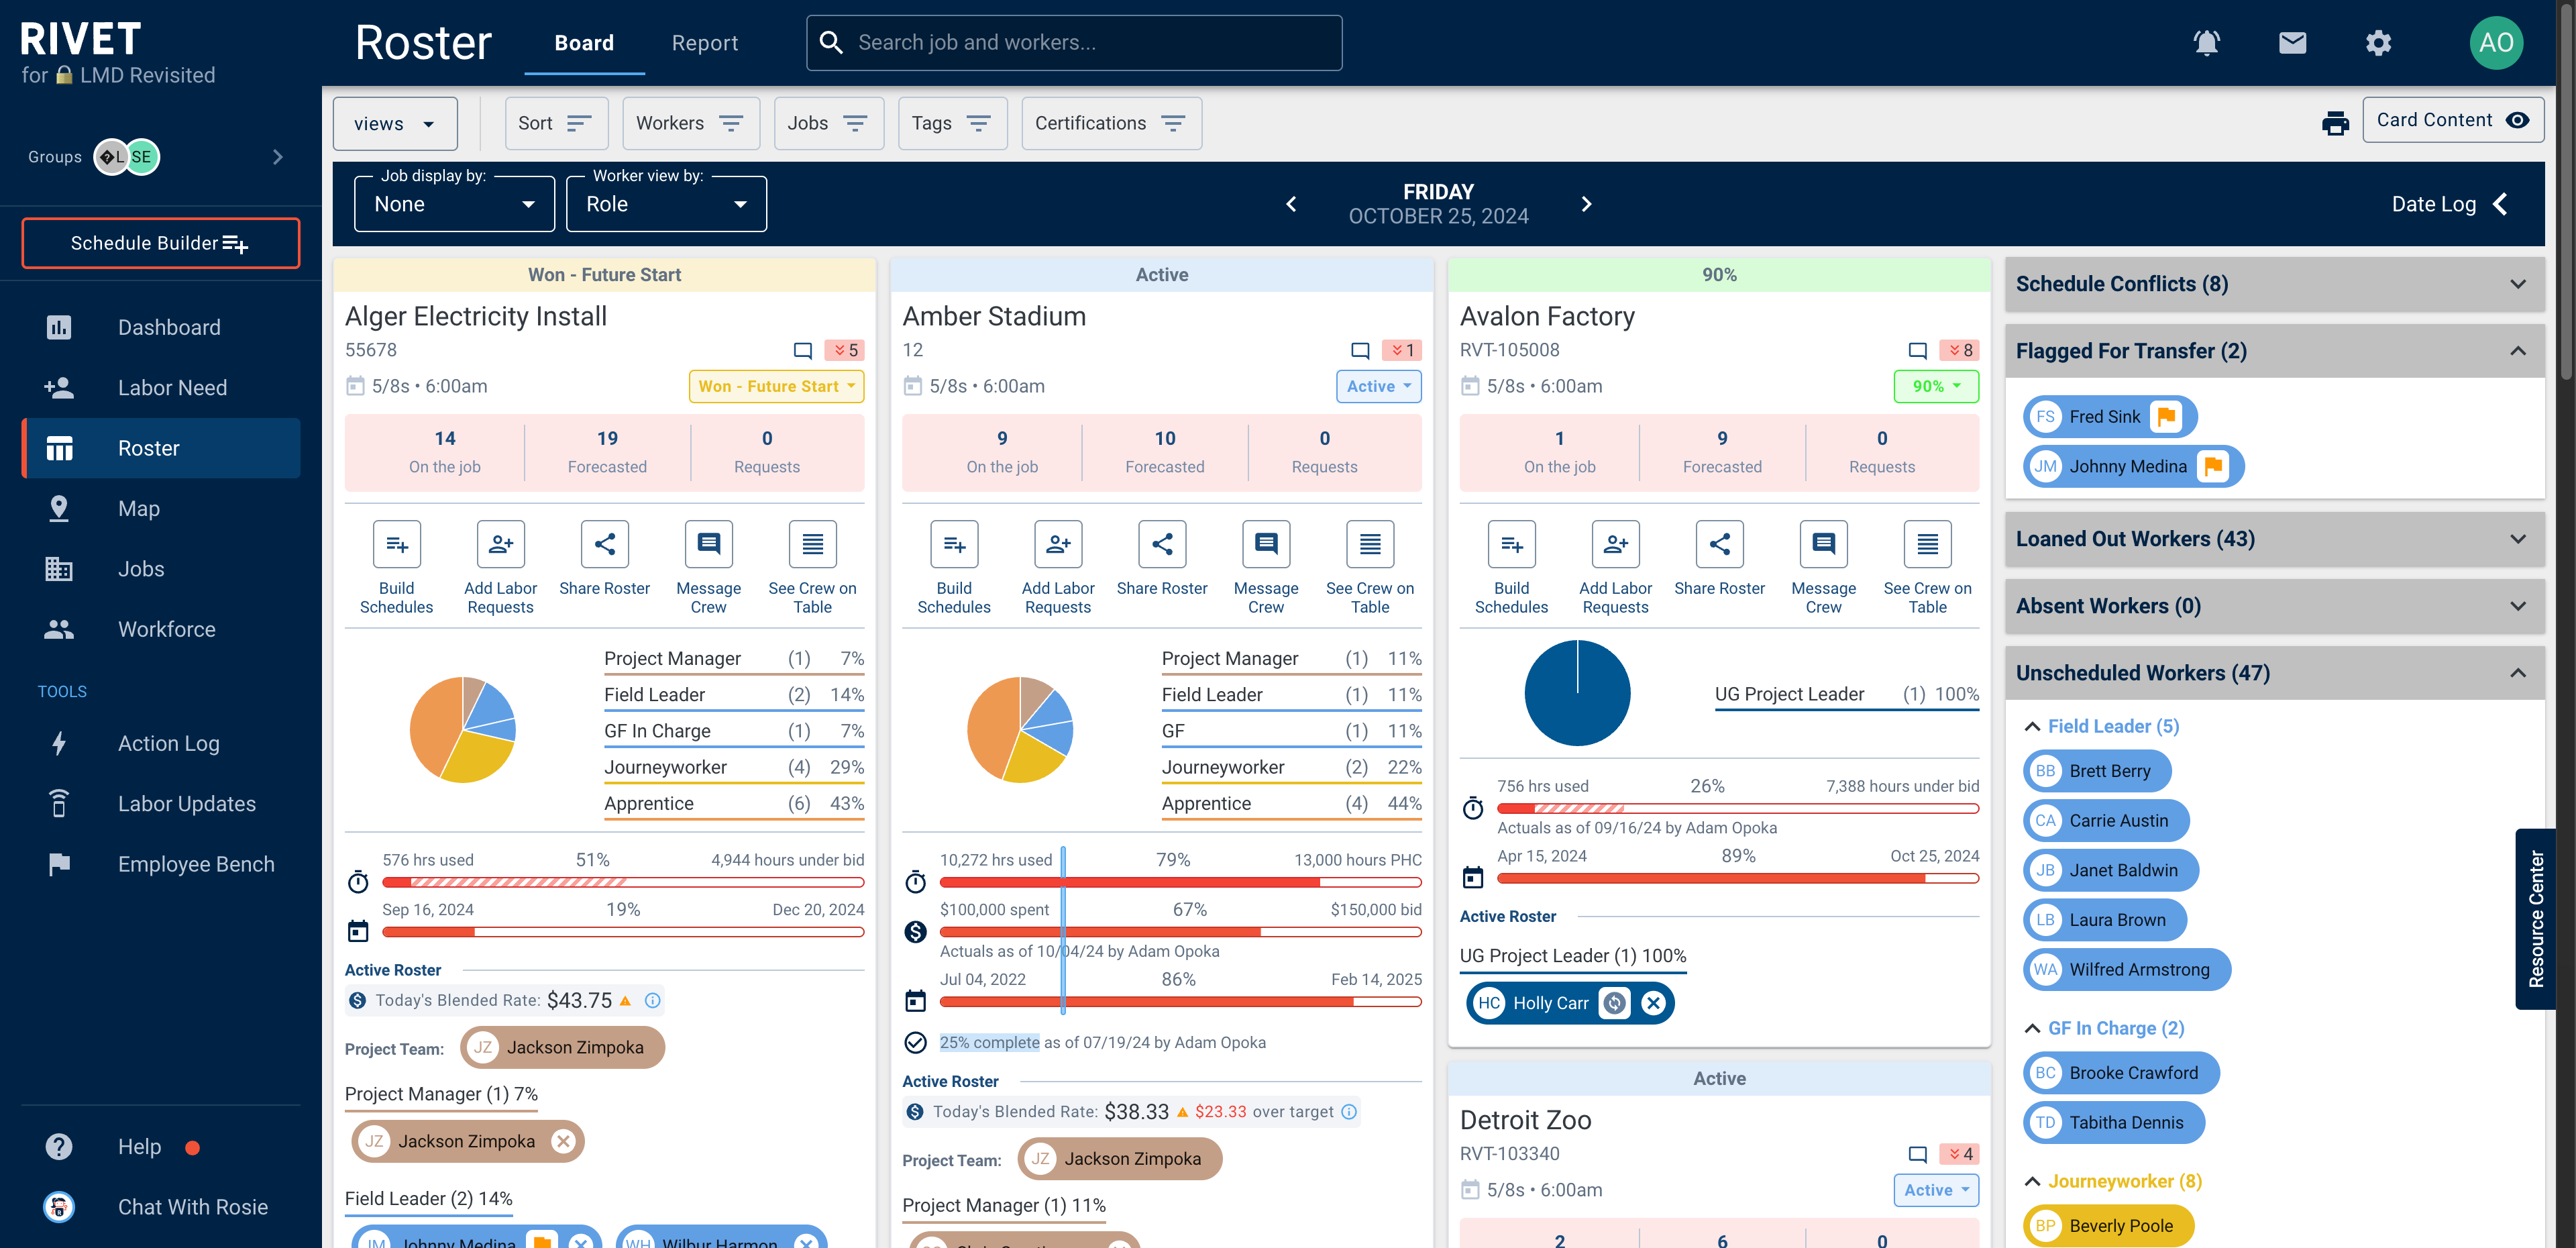Open Chat With Rosie

pyautogui.click(x=161, y=1207)
